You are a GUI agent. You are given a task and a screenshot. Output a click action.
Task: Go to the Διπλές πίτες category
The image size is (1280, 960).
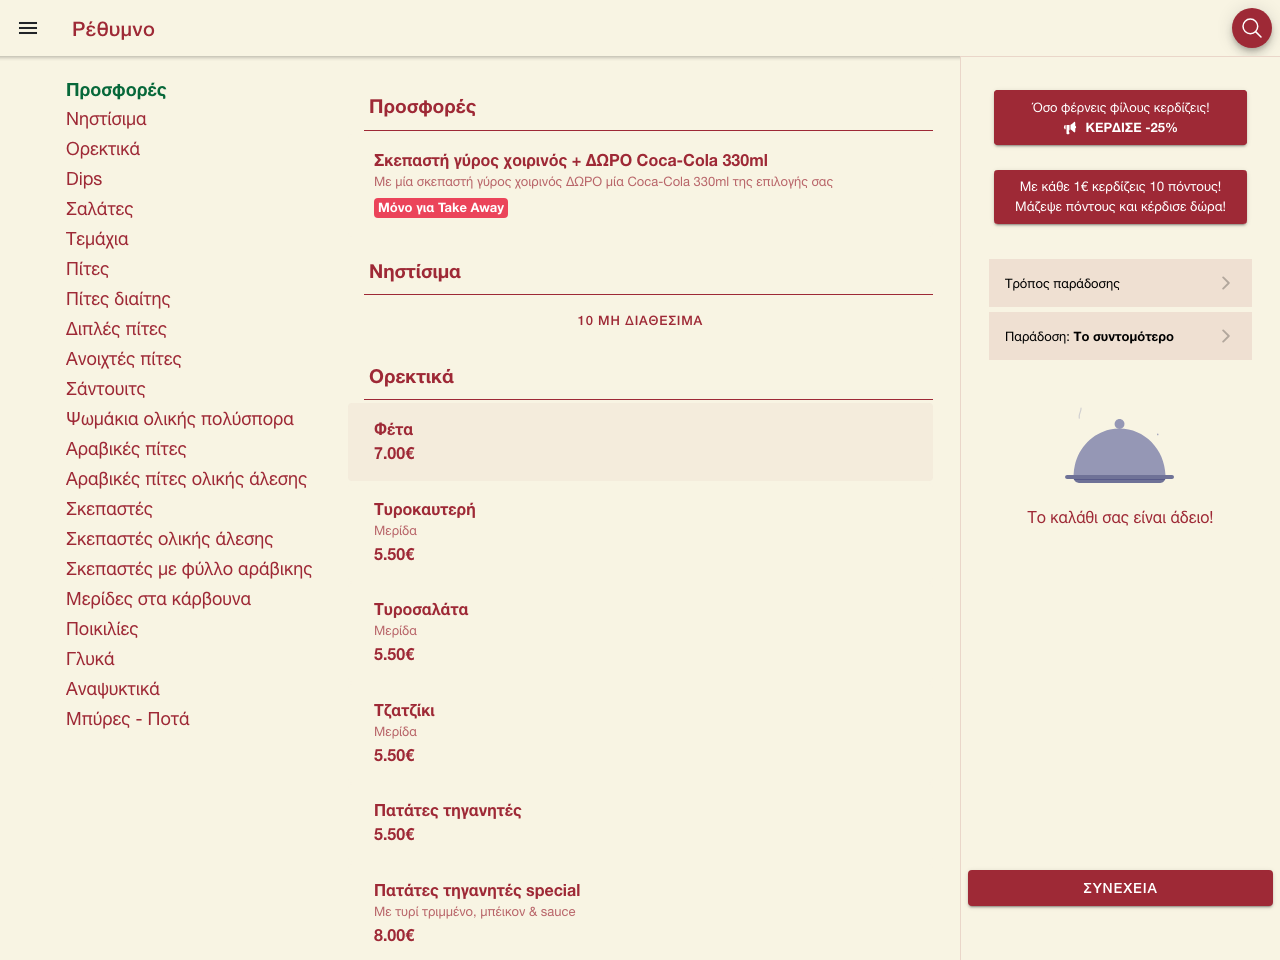tap(116, 329)
